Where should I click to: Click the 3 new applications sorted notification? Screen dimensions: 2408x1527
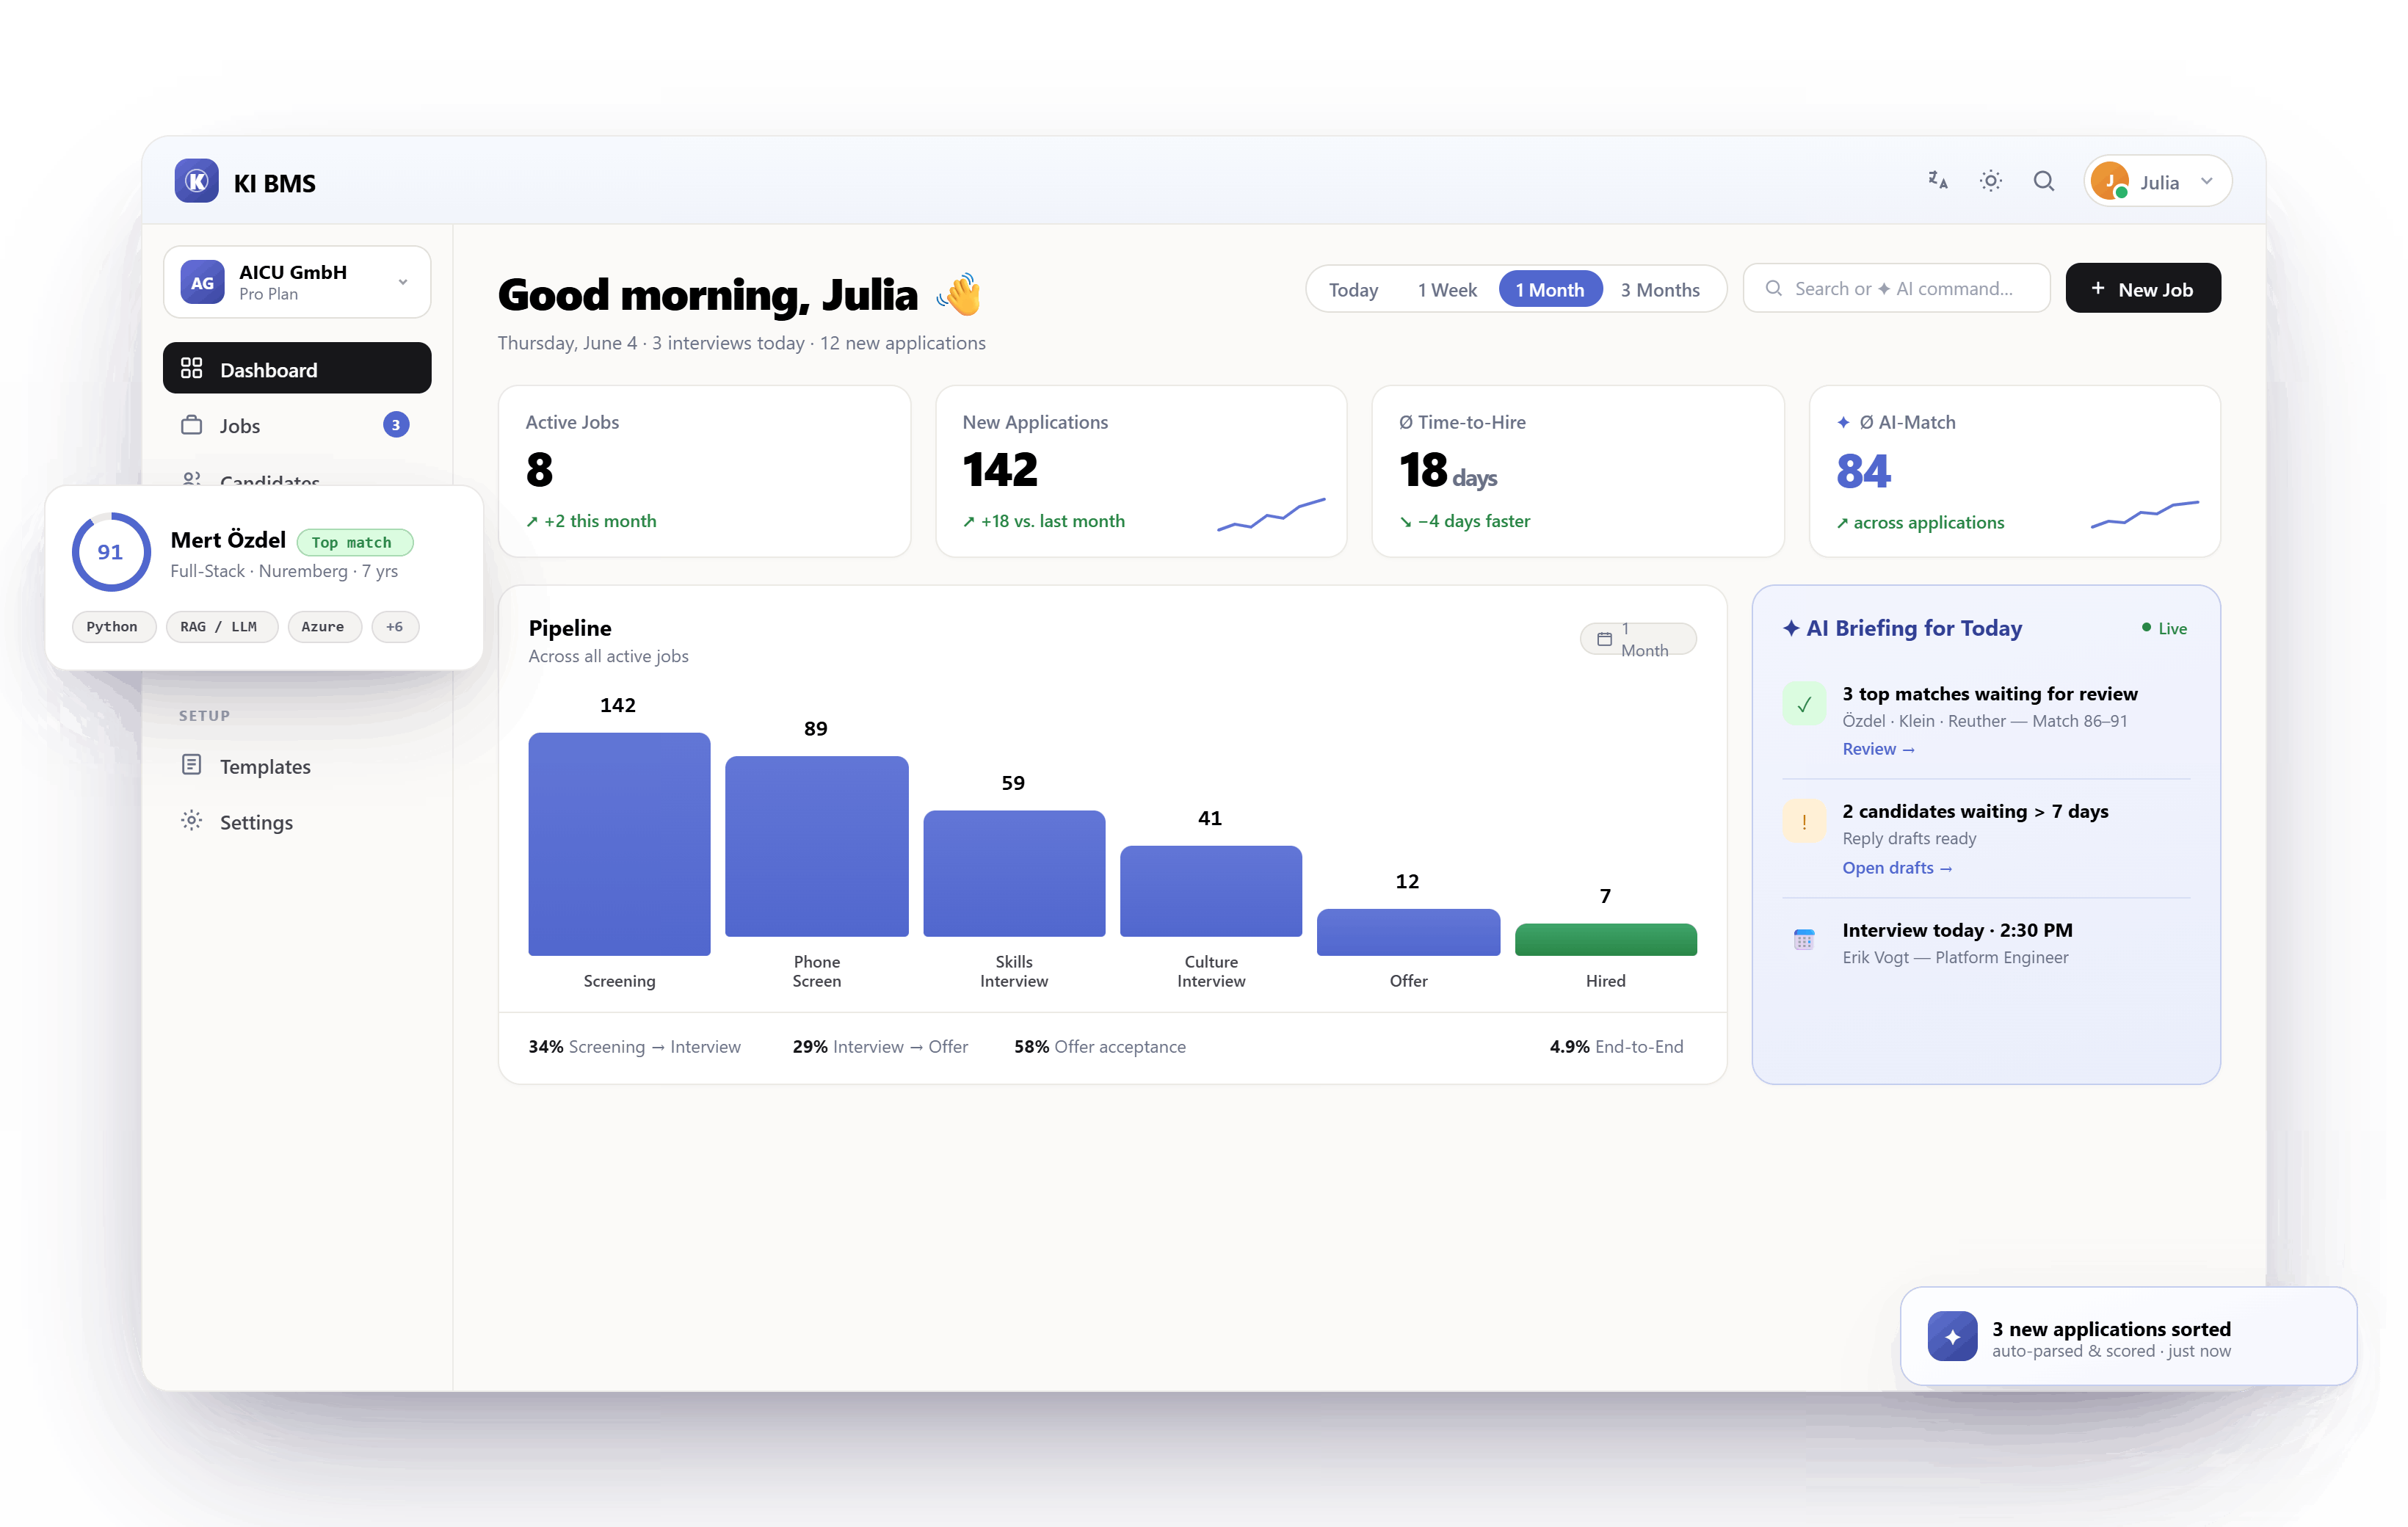coord(2128,1336)
